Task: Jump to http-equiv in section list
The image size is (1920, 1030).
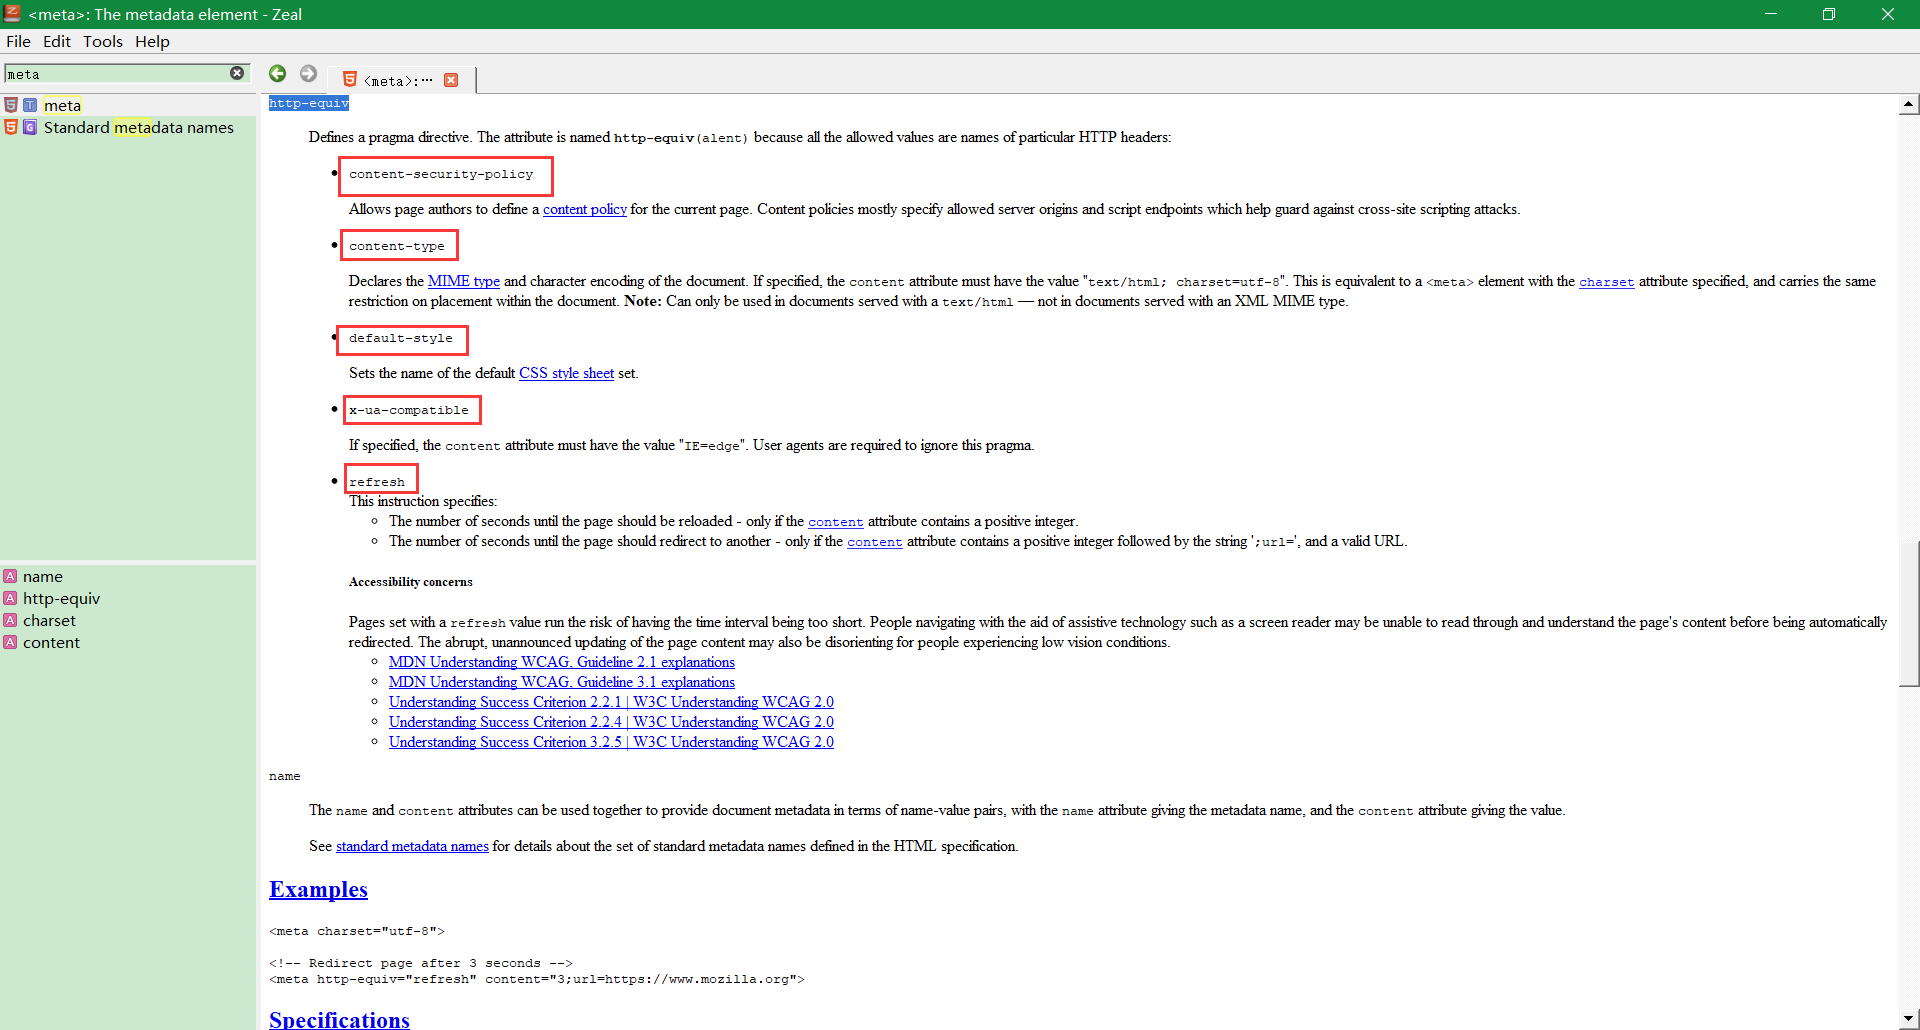Action: [61, 598]
